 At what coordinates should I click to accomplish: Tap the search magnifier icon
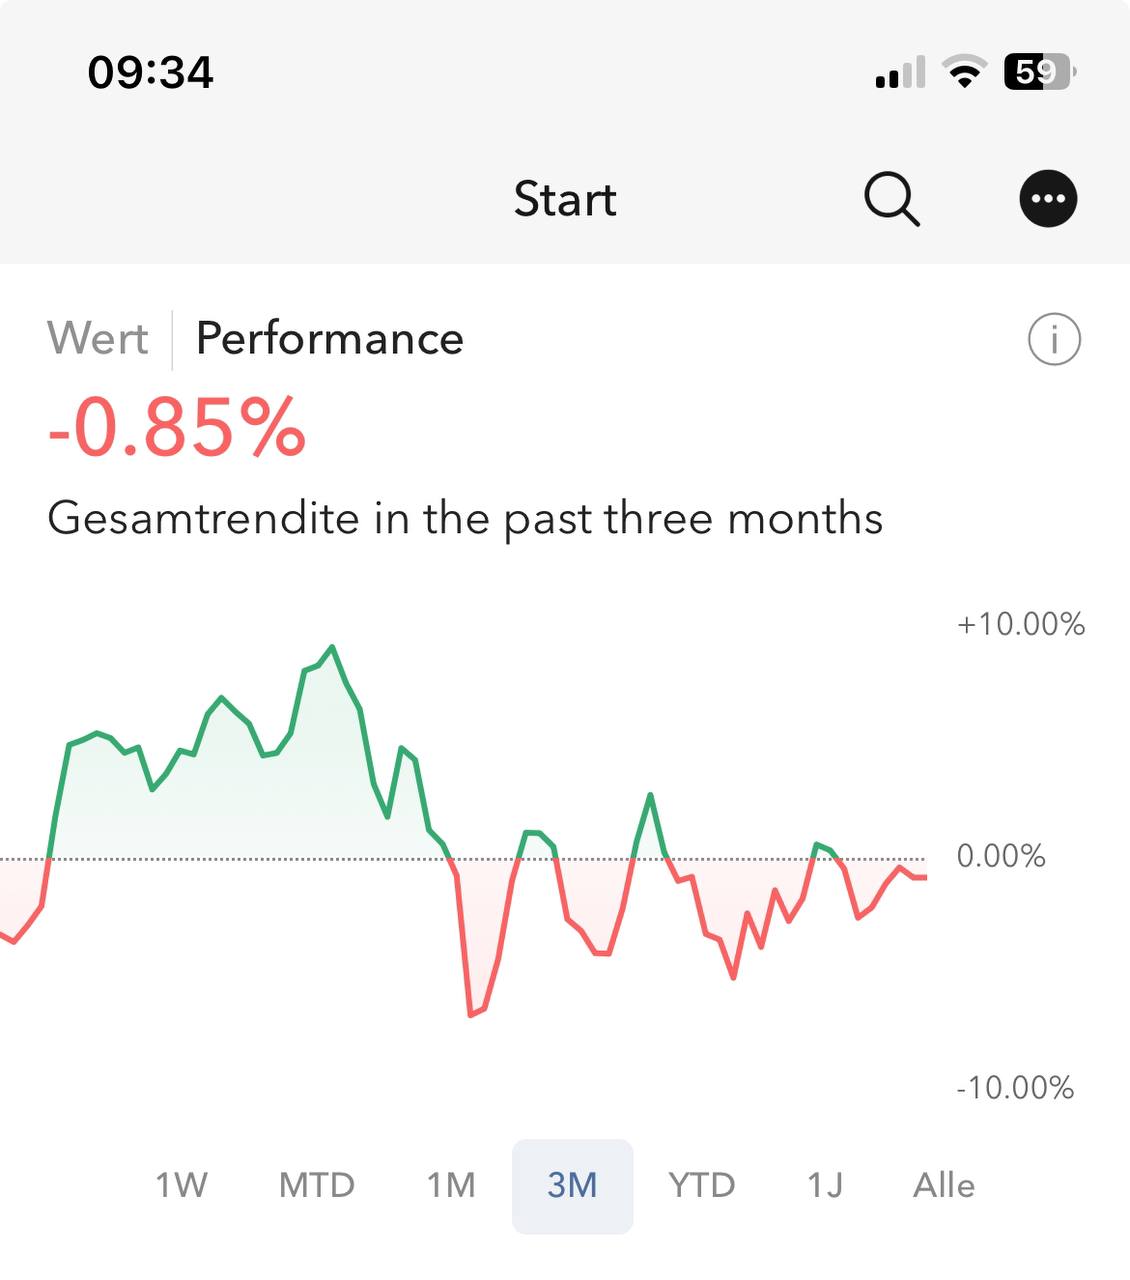[891, 199]
